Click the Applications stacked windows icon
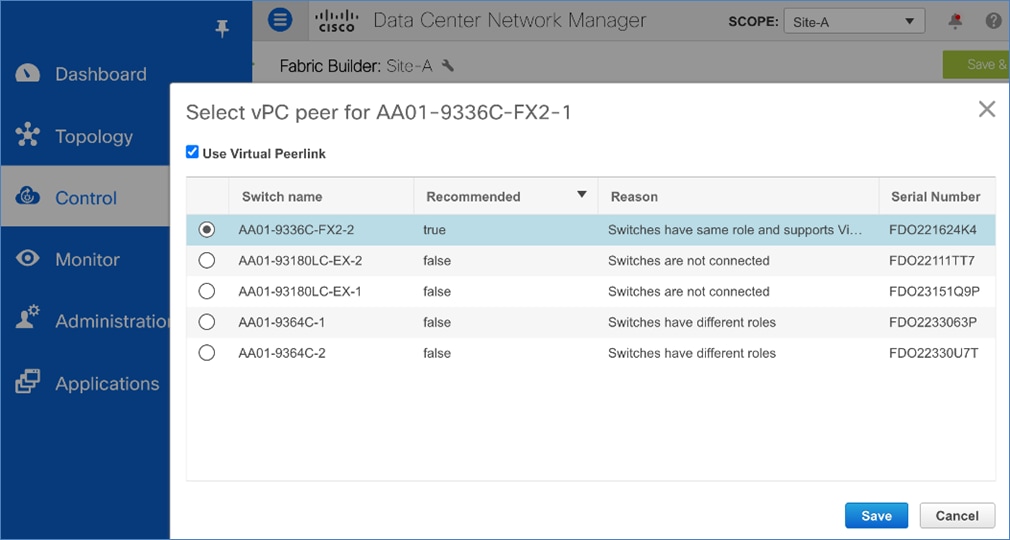Viewport: 1010px width, 540px height. click(28, 381)
